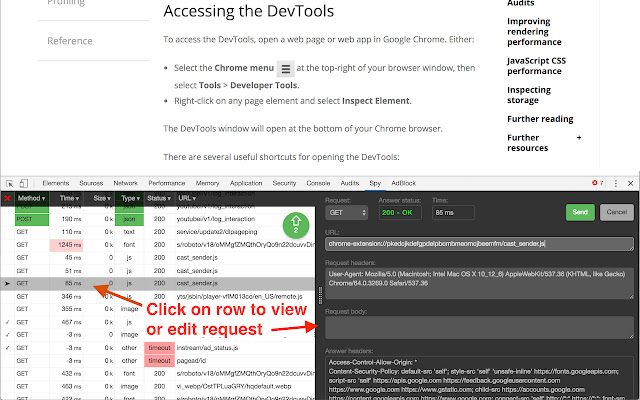Viewport: 640px width, 400px height.
Task: Click the check mark on the instream/ad_status.js row
Action: pos(7,348)
